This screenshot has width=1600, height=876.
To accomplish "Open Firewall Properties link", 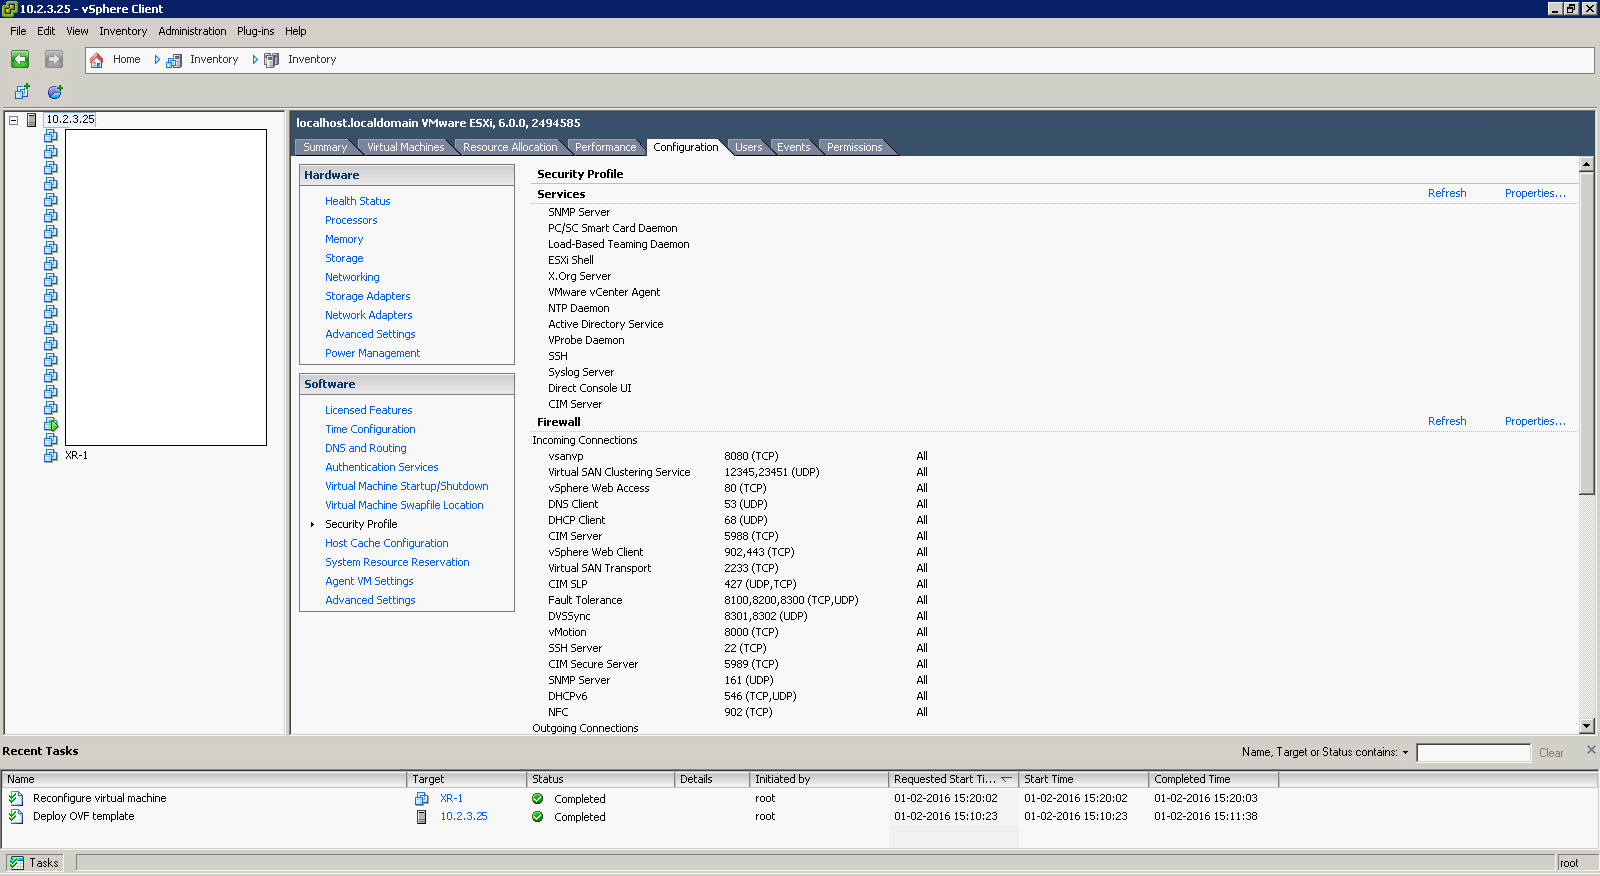I will coord(1535,422).
